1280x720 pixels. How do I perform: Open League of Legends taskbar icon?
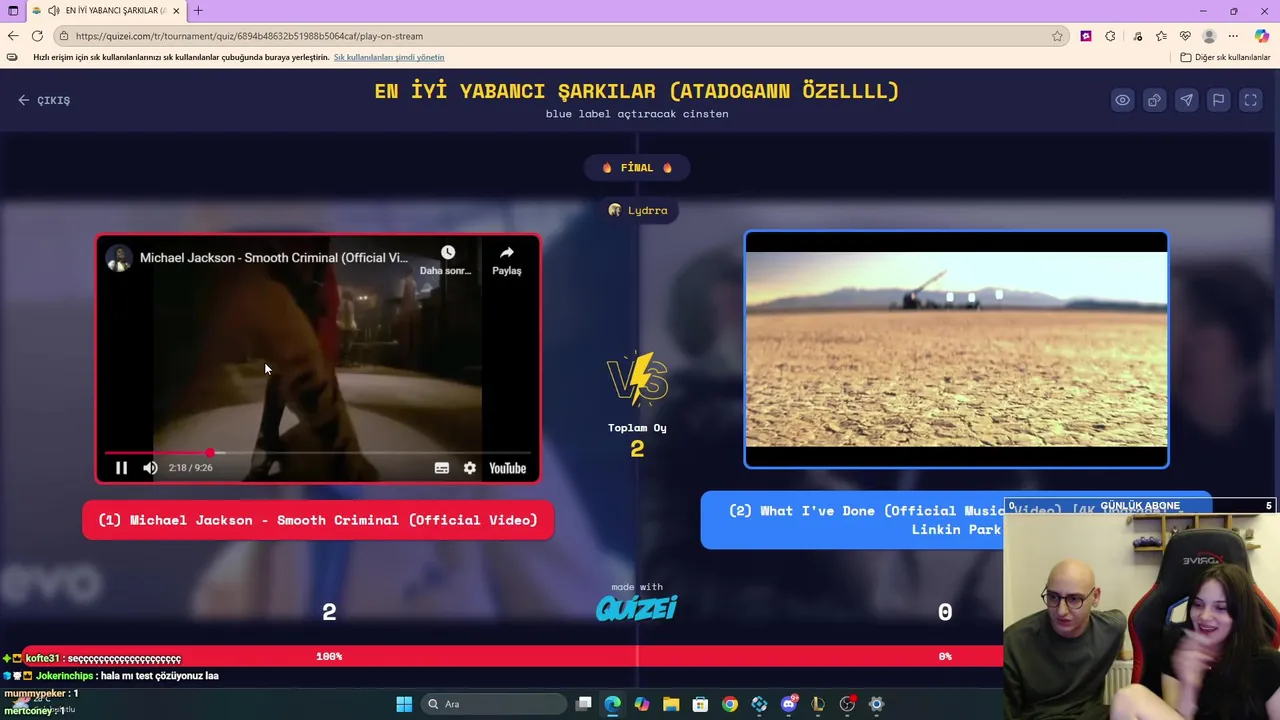pyautogui.click(x=818, y=704)
